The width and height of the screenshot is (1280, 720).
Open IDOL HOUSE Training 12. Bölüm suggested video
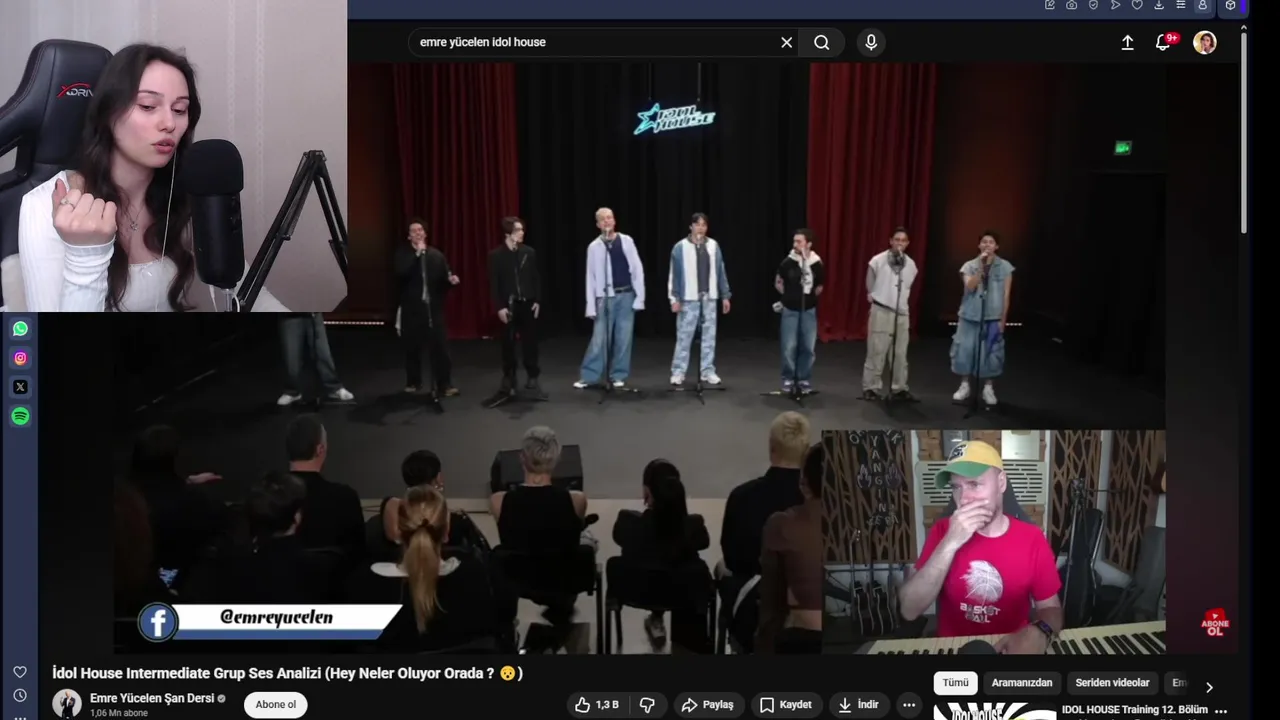pyautogui.click(x=1135, y=710)
